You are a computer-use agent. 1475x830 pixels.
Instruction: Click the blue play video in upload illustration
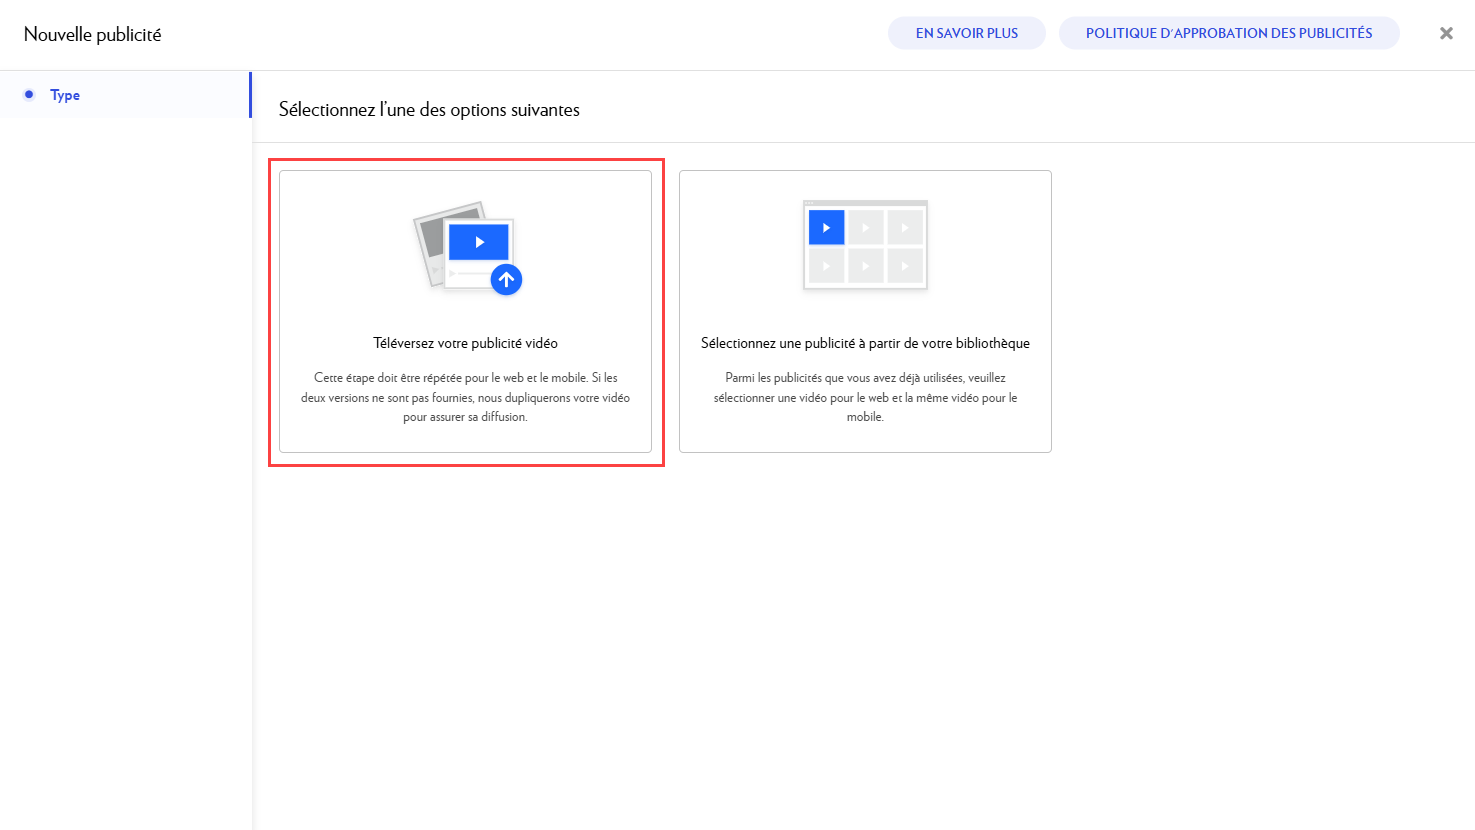(479, 242)
